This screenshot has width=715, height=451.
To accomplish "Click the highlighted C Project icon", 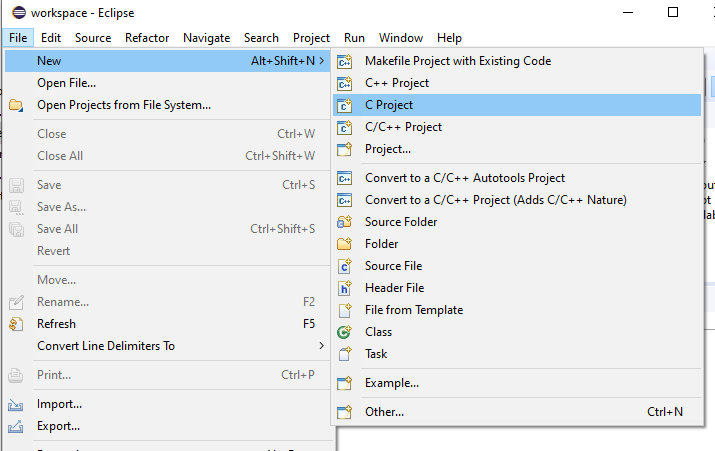I will [345, 105].
